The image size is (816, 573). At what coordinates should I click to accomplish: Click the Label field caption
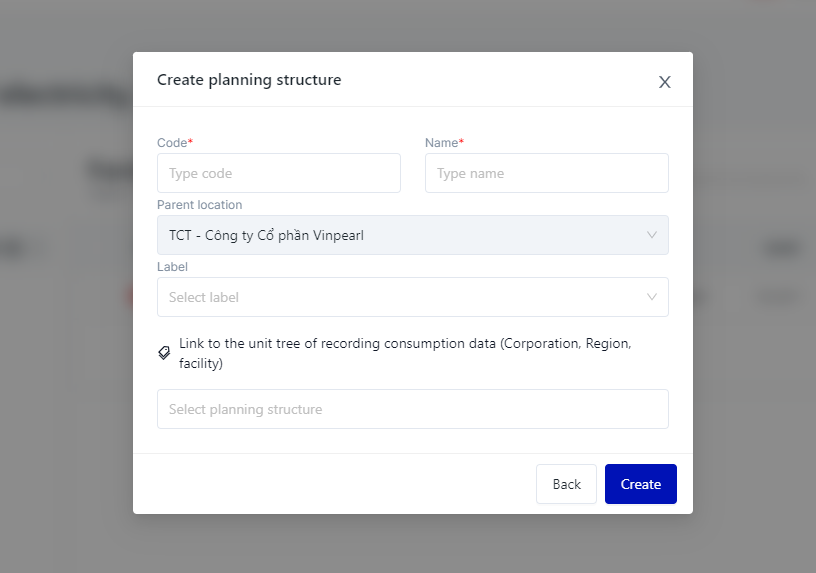click(x=172, y=267)
